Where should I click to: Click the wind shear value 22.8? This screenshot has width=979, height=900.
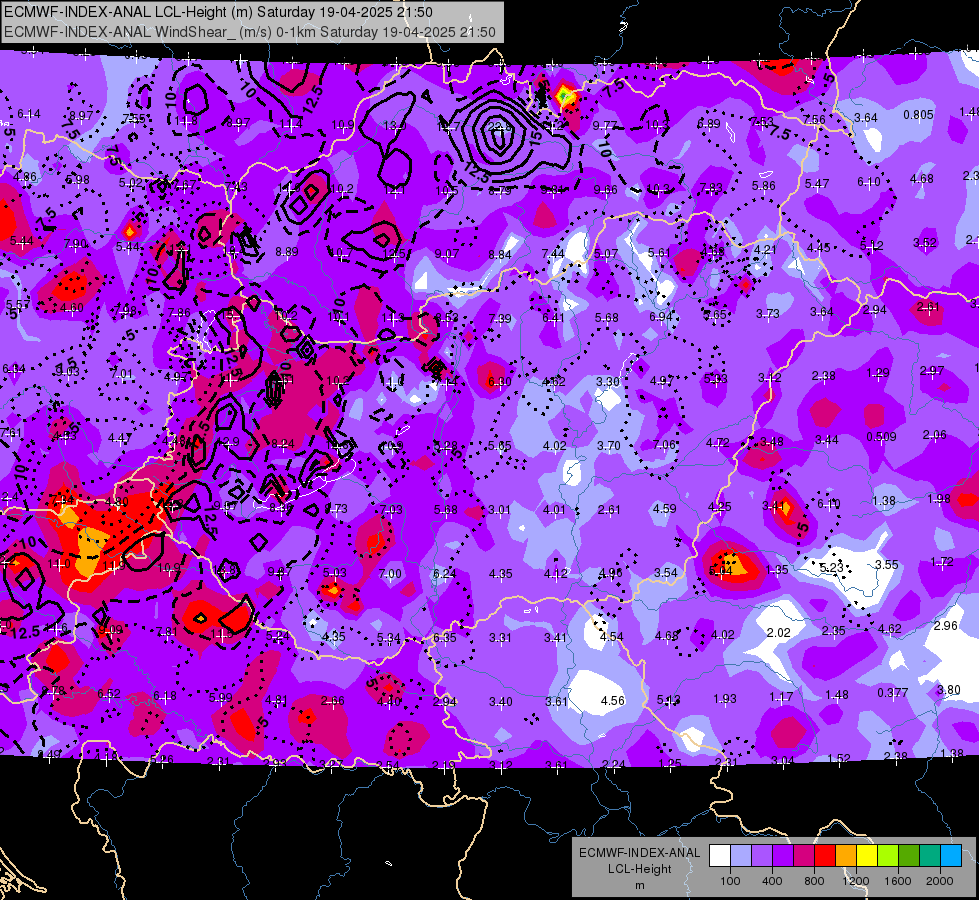click(x=499, y=126)
